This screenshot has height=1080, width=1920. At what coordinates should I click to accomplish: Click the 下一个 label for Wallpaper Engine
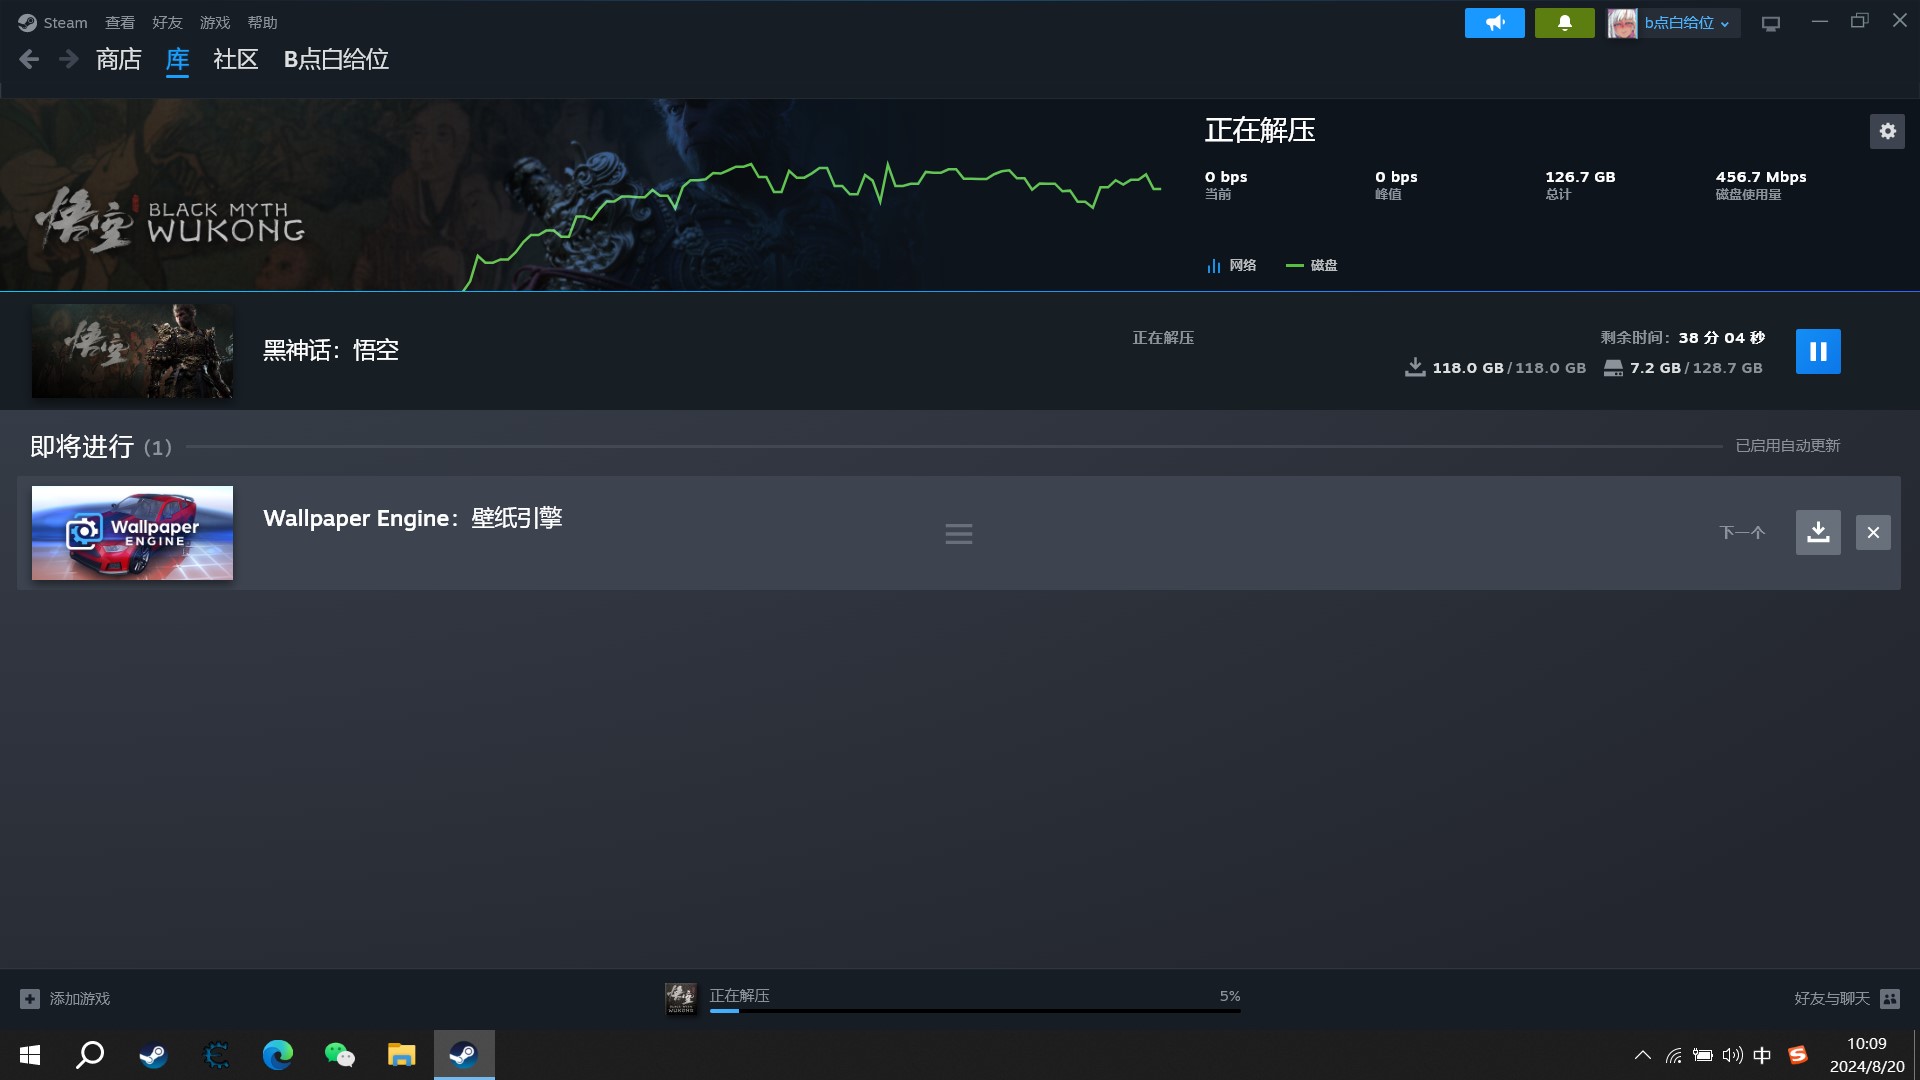click(1743, 533)
